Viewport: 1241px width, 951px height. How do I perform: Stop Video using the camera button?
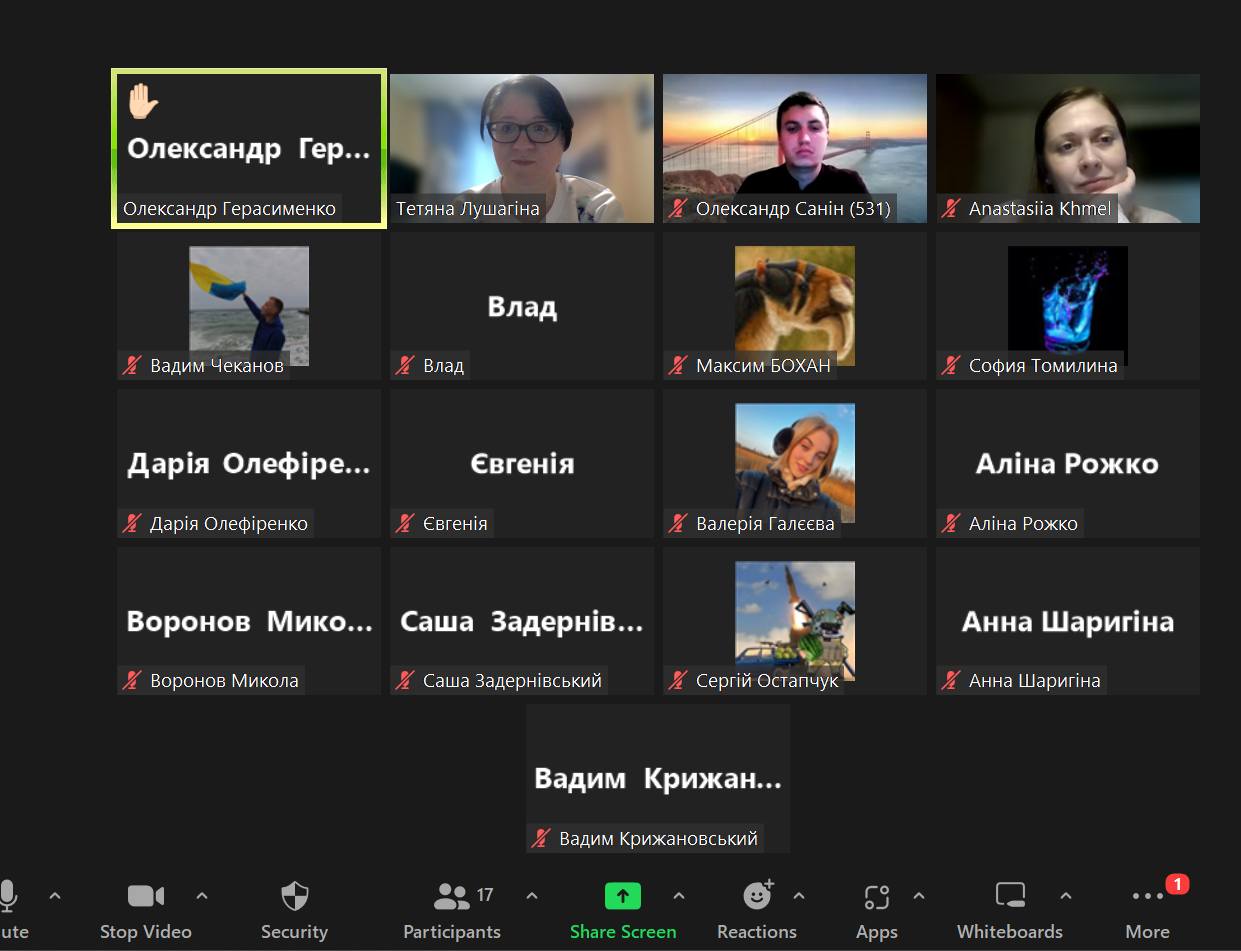pyautogui.click(x=145, y=896)
